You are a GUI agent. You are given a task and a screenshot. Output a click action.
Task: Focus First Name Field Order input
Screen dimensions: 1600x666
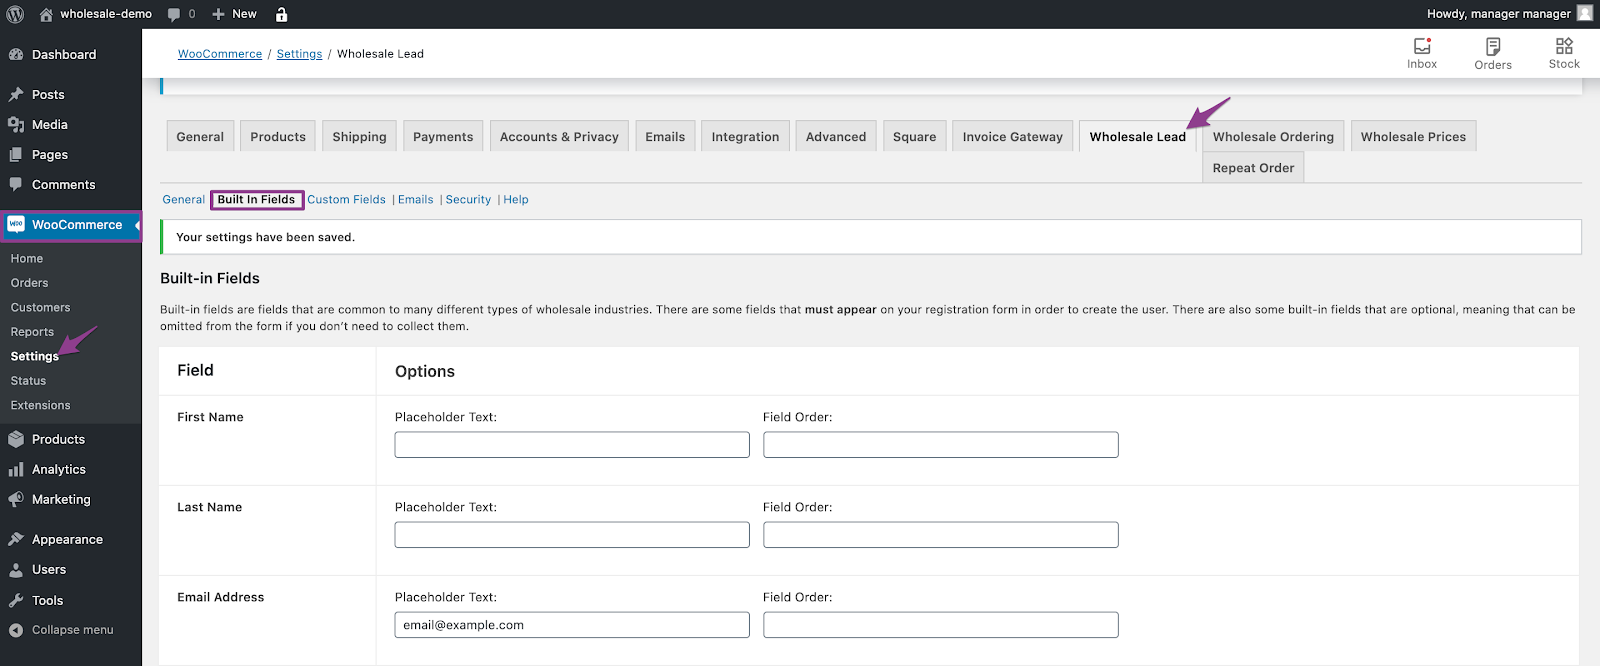tap(941, 444)
